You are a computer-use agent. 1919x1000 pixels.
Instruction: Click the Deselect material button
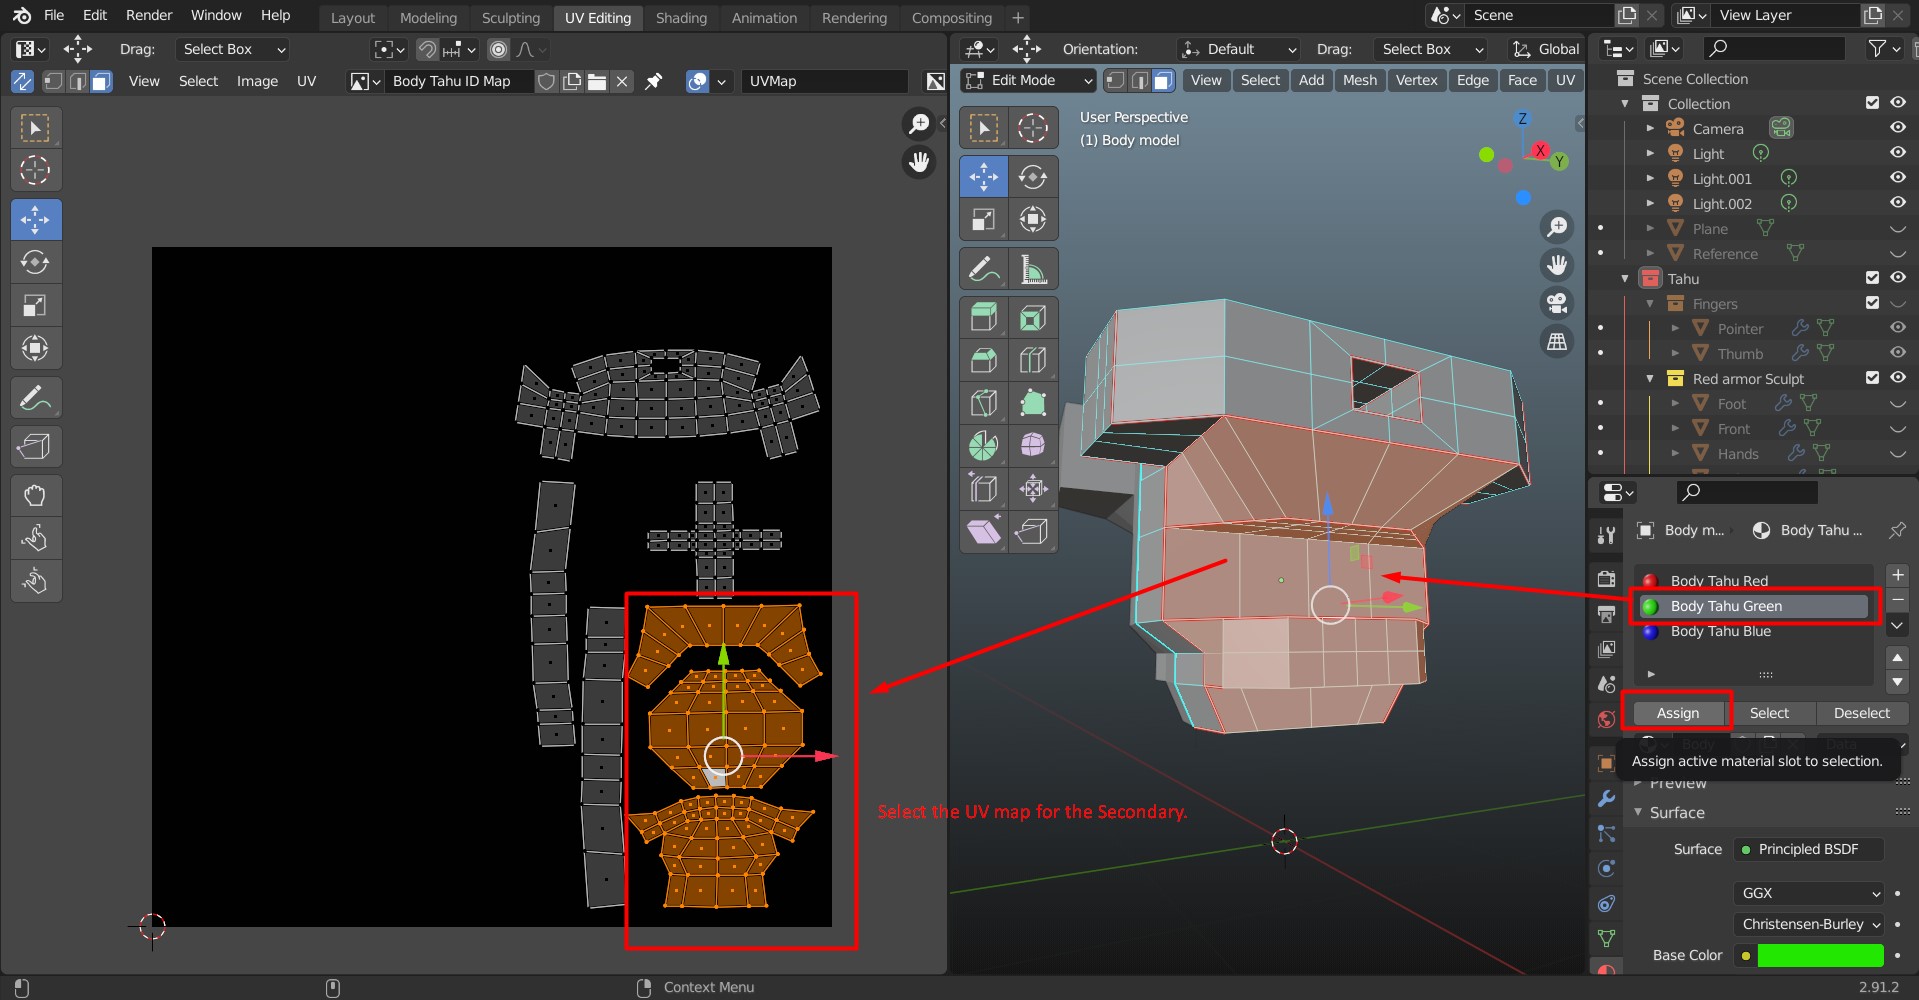pyautogui.click(x=1861, y=713)
